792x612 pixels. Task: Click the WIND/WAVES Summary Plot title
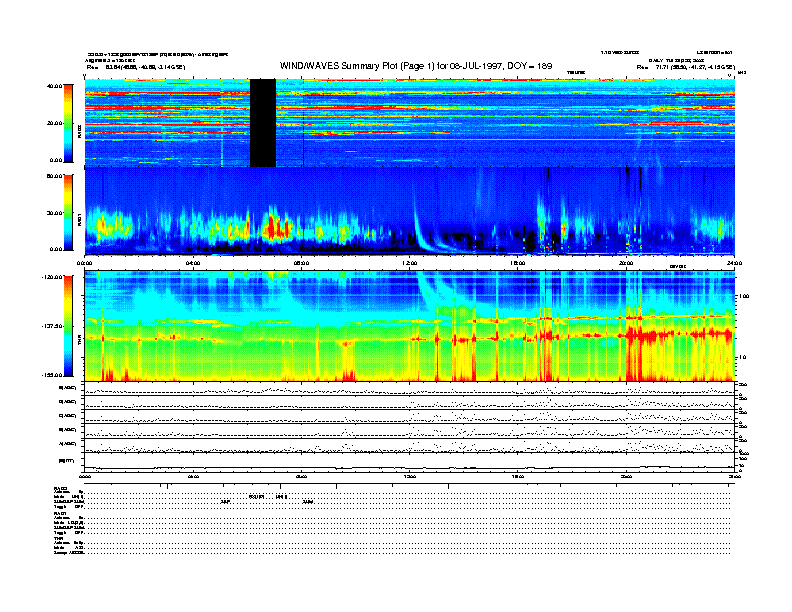coord(416,66)
